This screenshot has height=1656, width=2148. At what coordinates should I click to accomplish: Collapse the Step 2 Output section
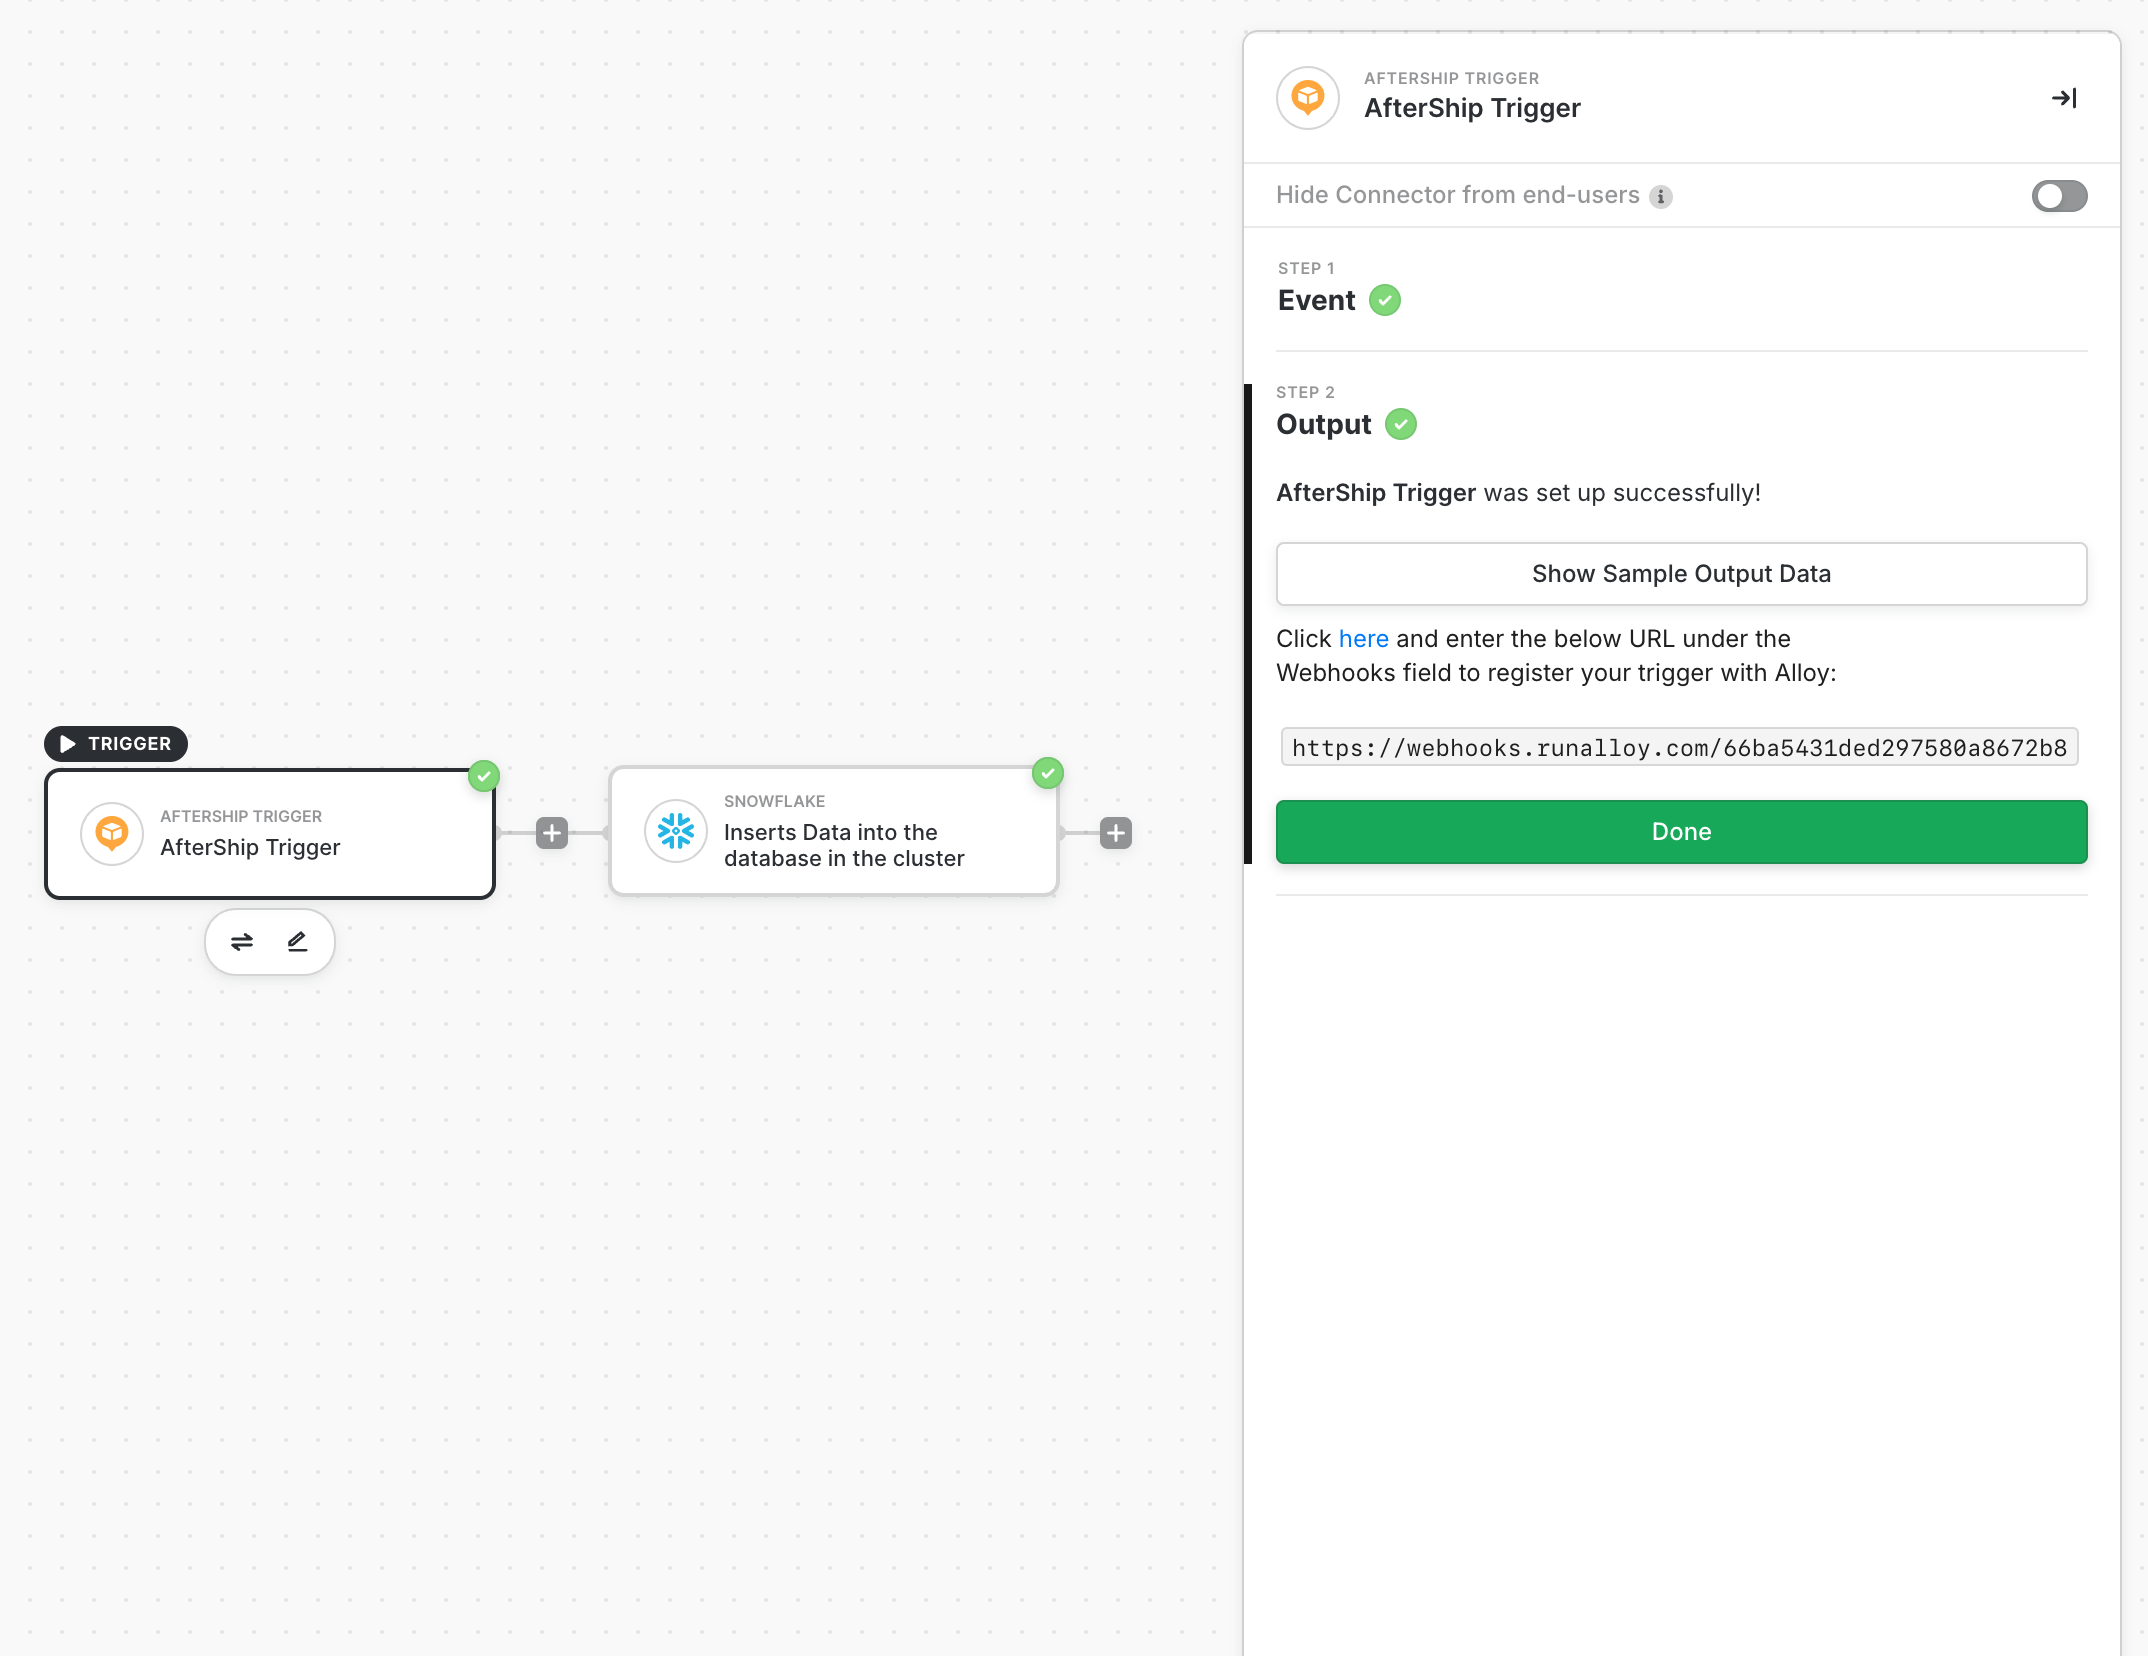pyautogui.click(x=1324, y=424)
